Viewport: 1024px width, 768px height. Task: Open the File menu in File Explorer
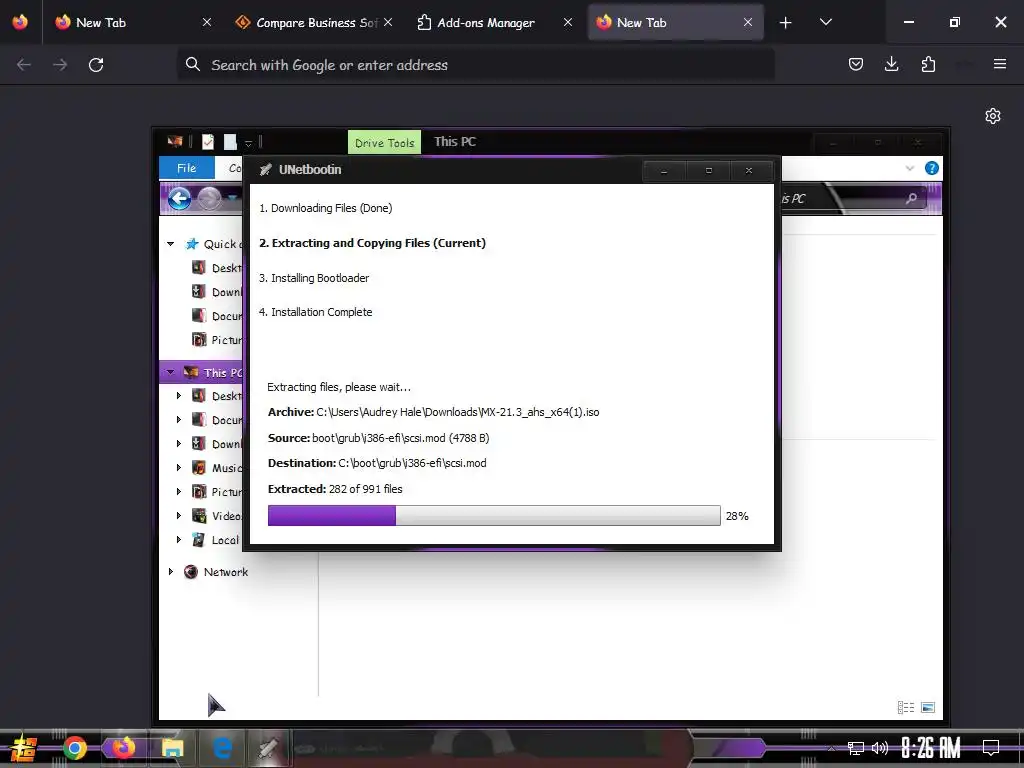pyautogui.click(x=186, y=168)
